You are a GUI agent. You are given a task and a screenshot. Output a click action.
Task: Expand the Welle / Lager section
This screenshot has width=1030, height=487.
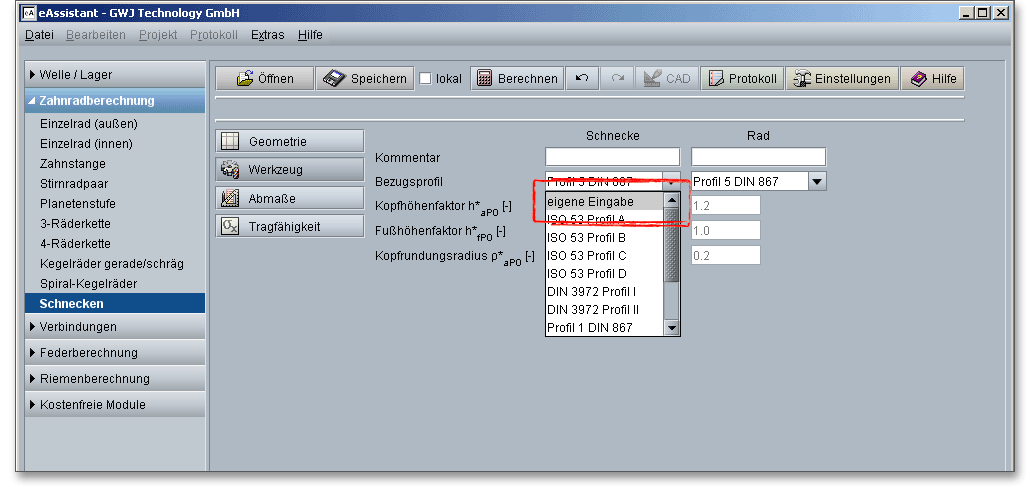tap(115, 75)
